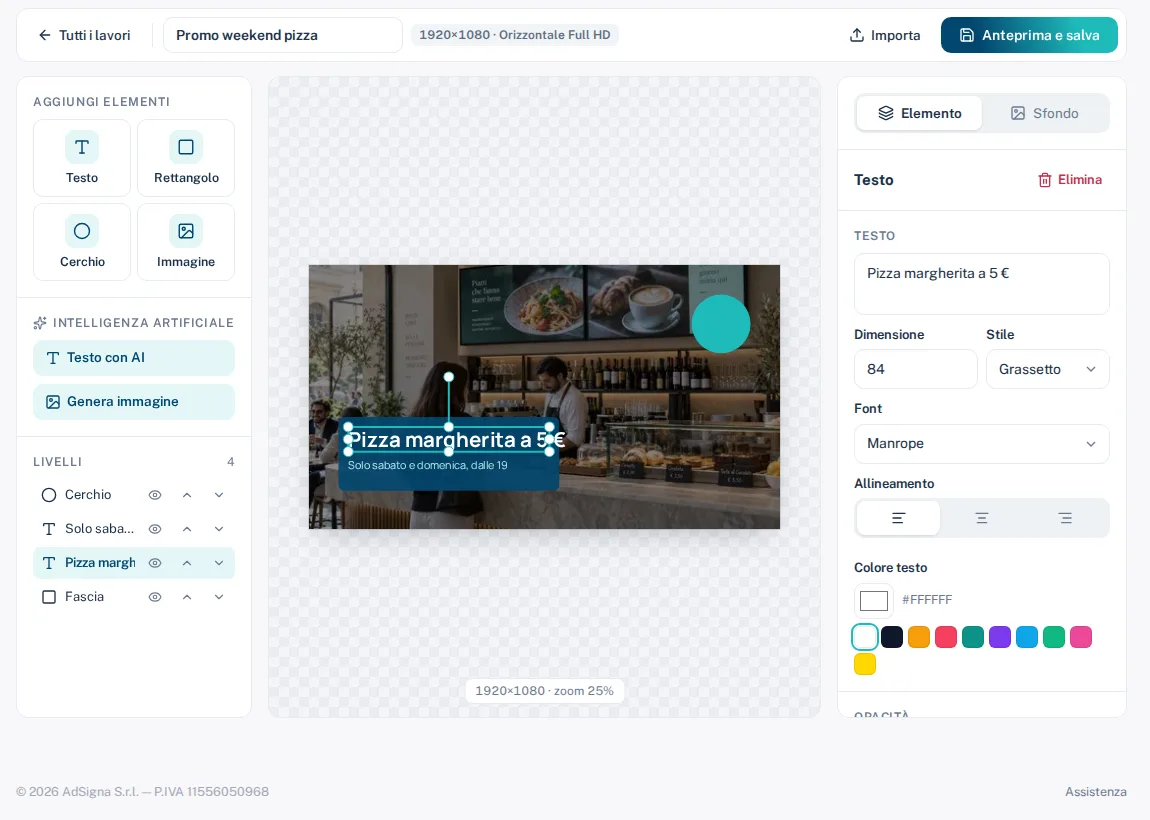Move Cerchio layer up

tap(187, 495)
